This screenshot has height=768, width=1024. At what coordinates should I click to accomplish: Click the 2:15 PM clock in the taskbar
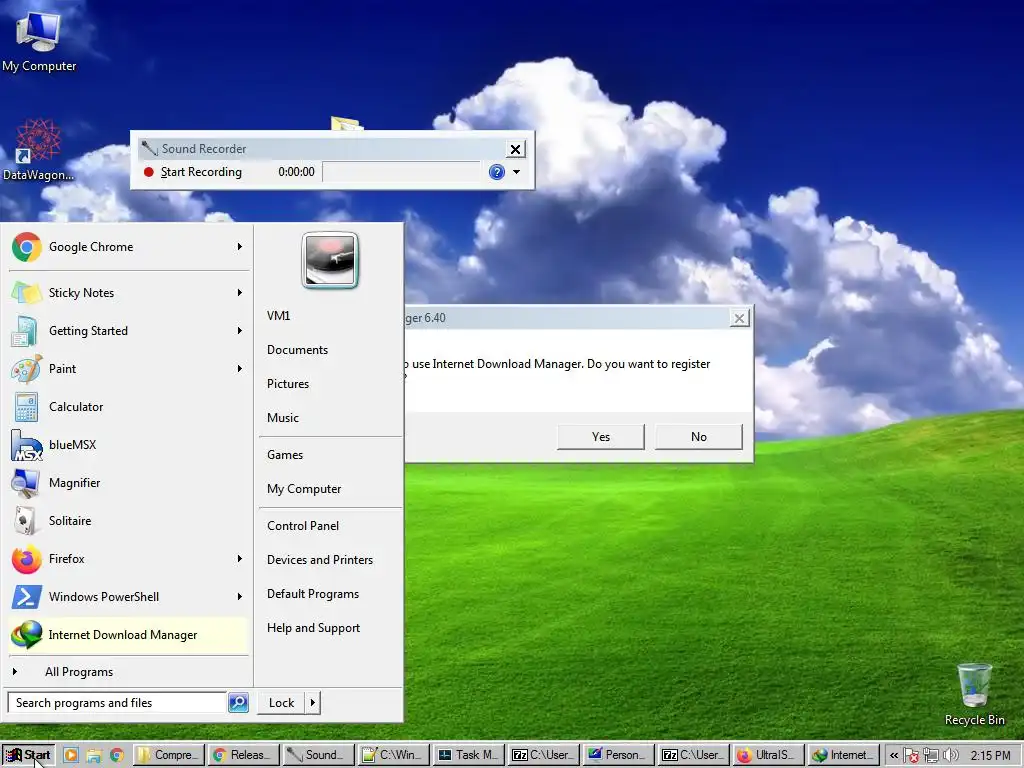[x=990, y=755]
